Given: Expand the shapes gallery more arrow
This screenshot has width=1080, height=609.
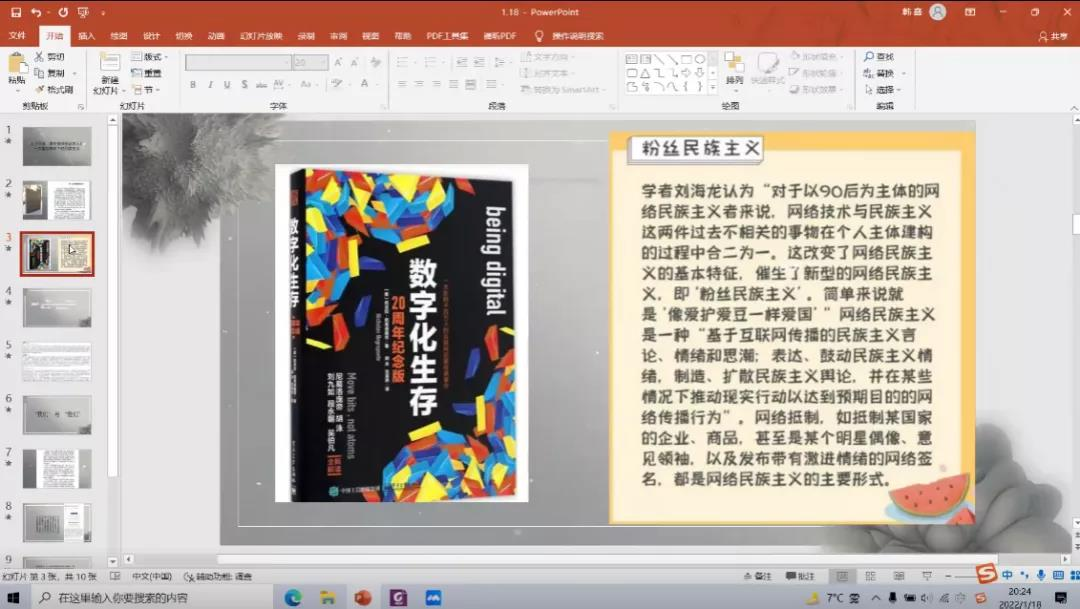Looking at the screenshot, I should click(x=711, y=88).
